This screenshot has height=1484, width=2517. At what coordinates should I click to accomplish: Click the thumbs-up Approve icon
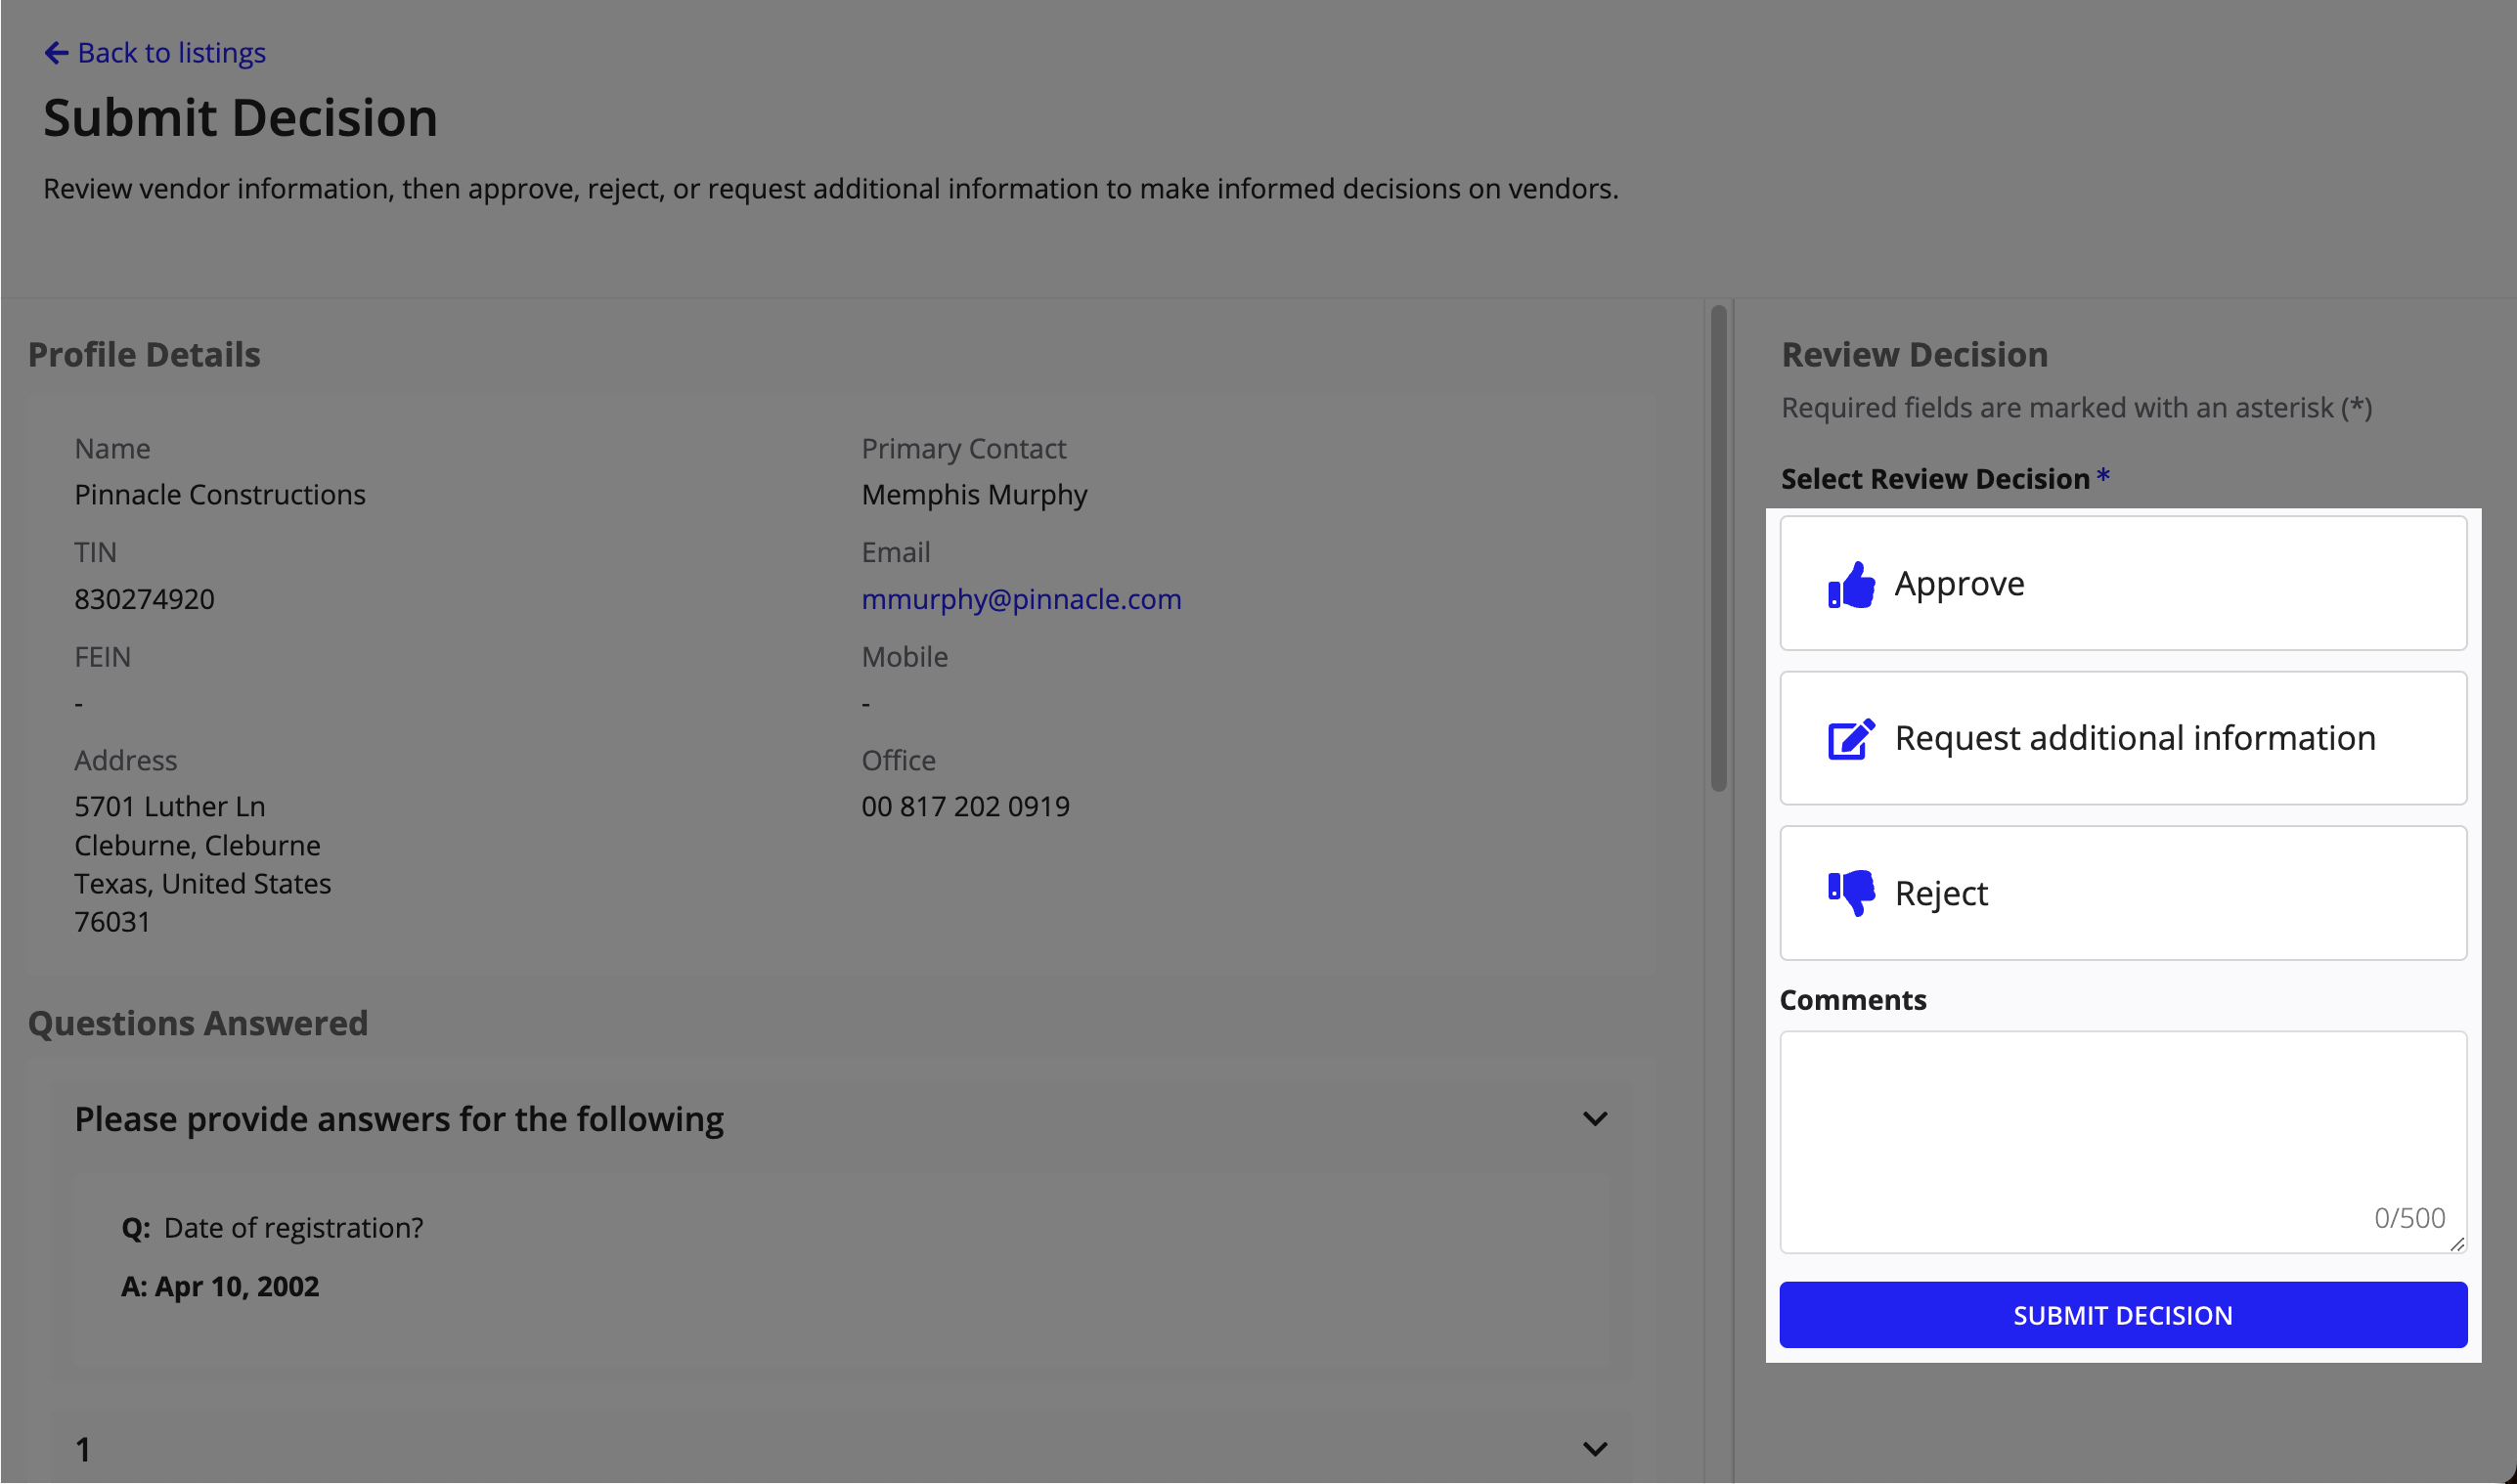(x=1850, y=584)
